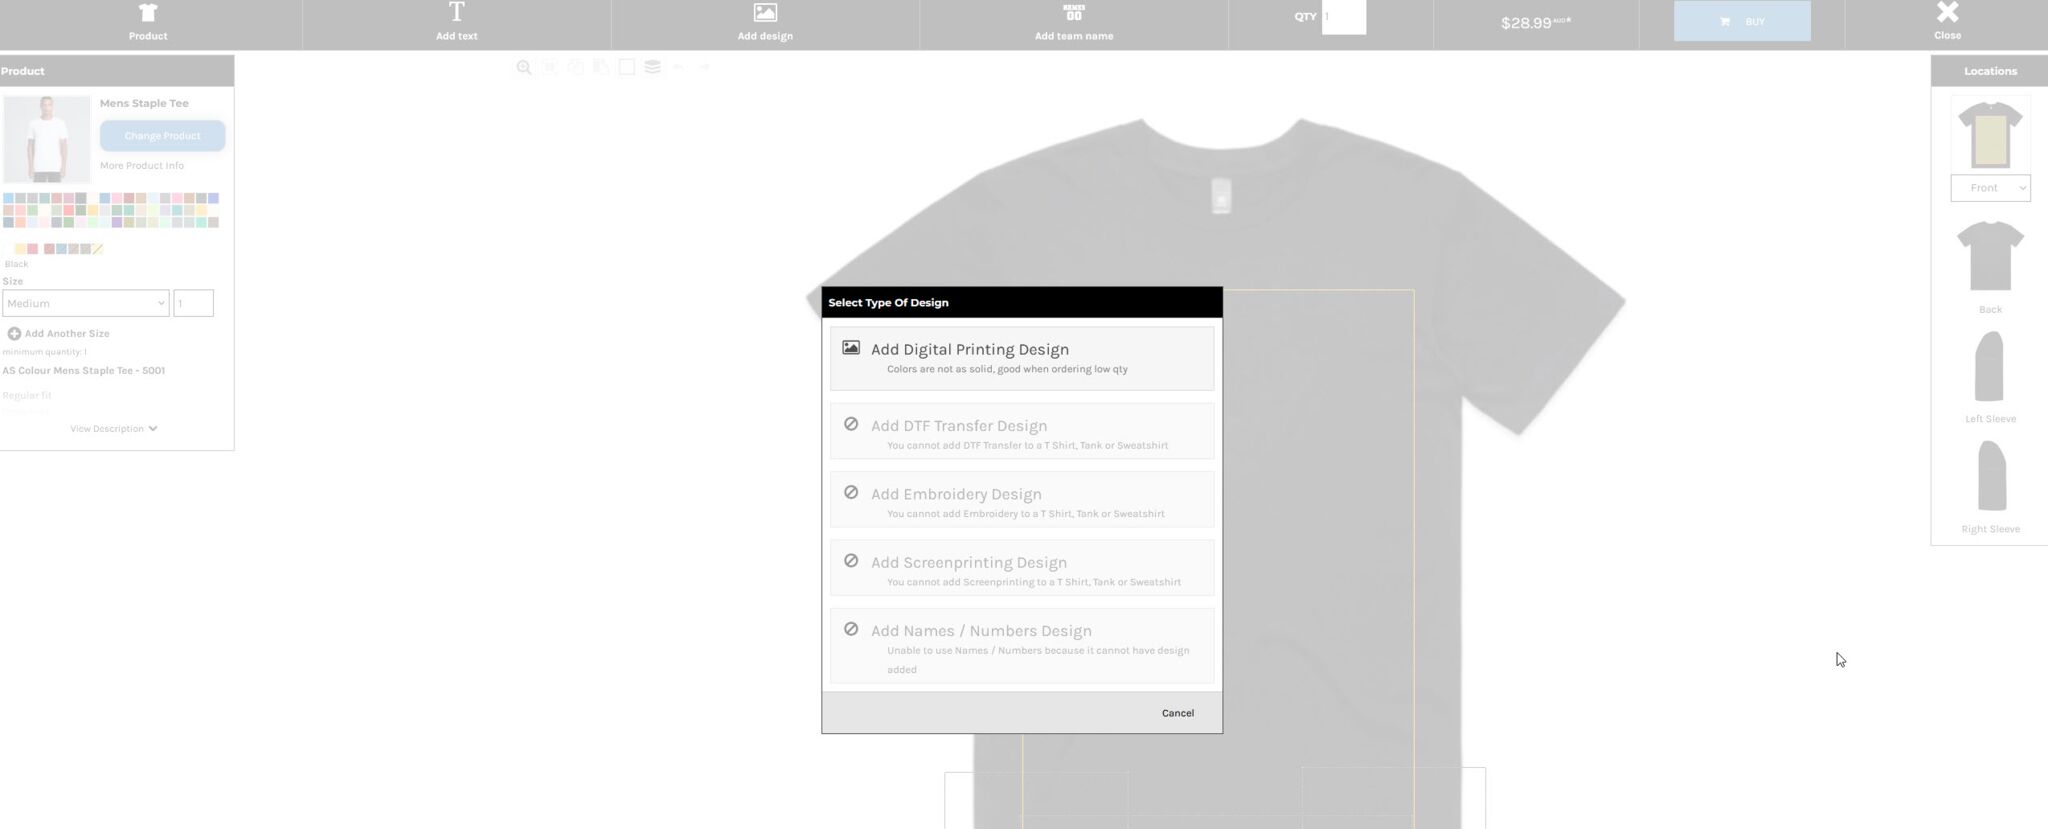Choose Add Digital Printing Design option
2048x829 pixels.
click(1022, 358)
